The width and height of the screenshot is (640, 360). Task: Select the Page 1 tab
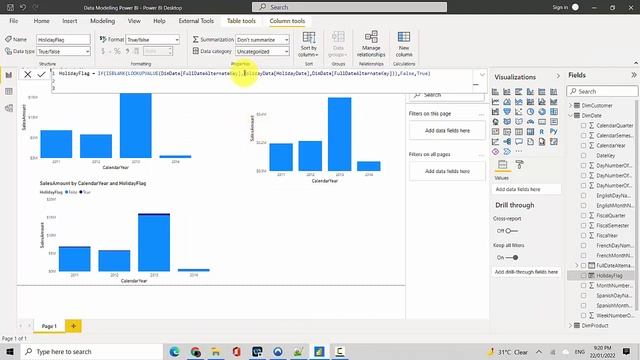(49, 326)
